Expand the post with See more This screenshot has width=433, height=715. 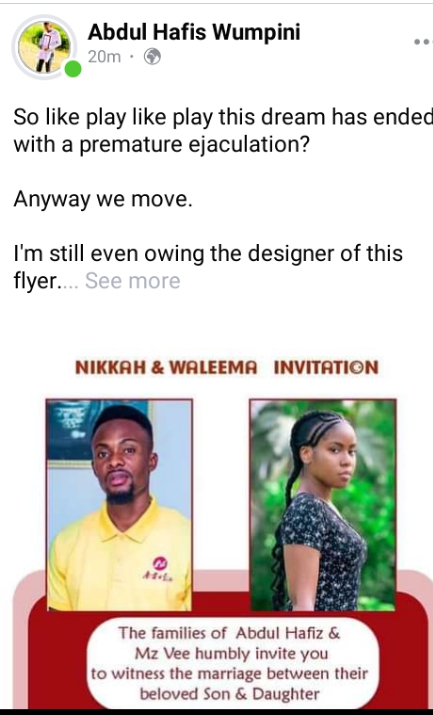coord(132,281)
